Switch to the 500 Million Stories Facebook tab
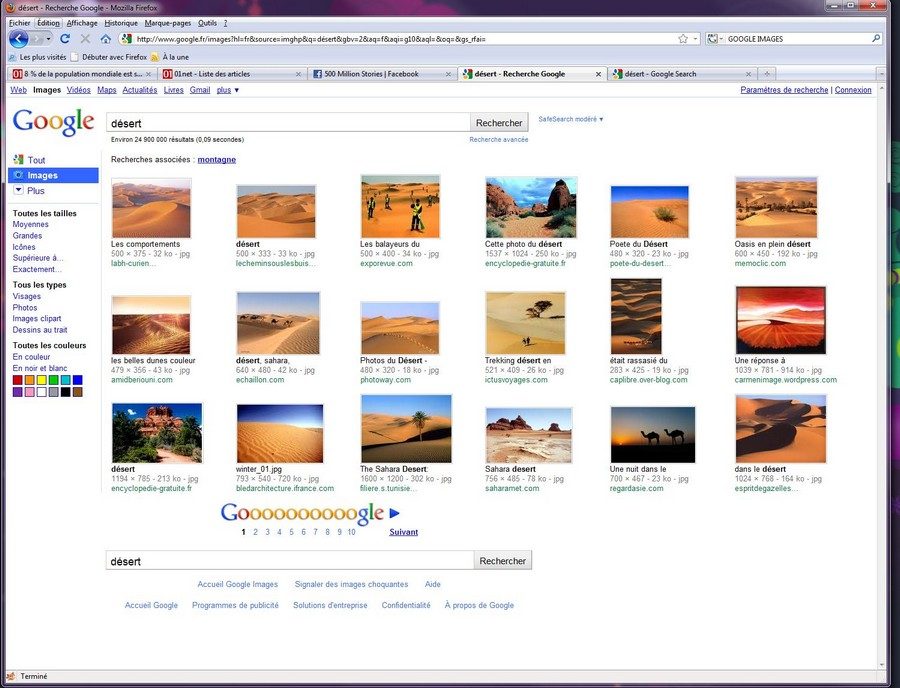 tap(380, 74)
